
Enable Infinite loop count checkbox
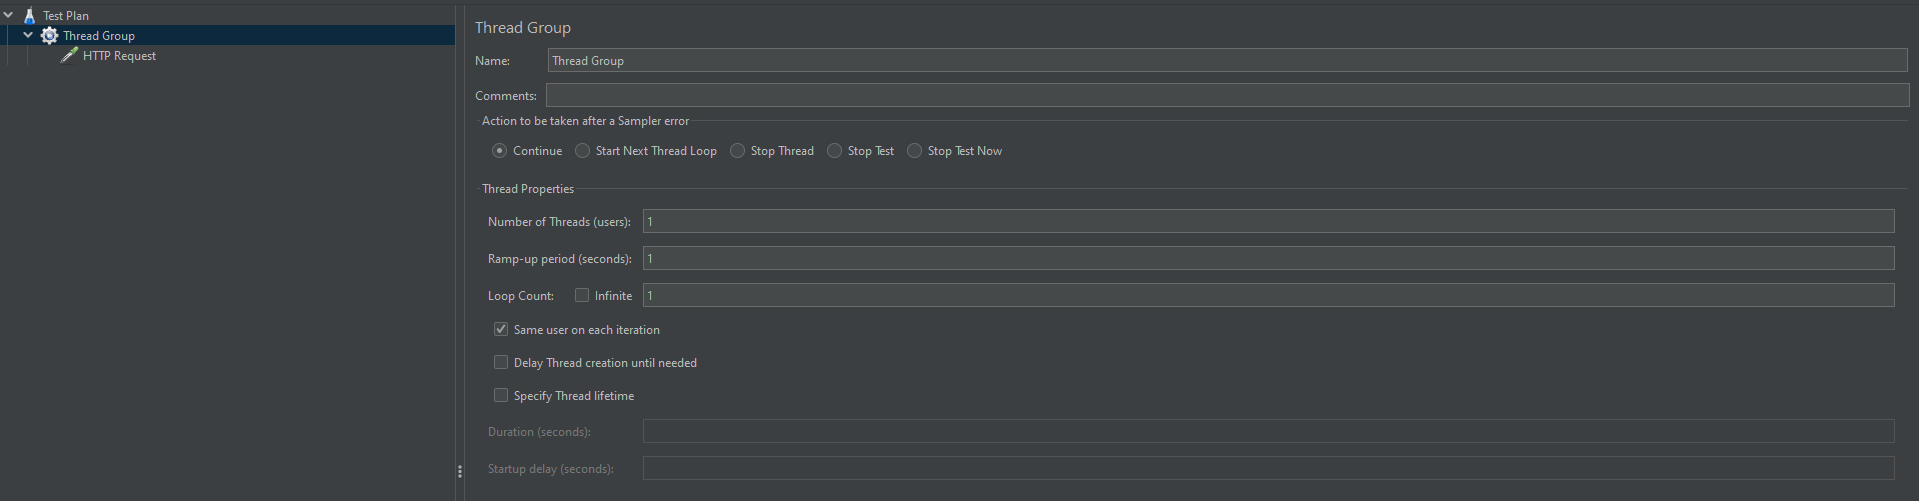[x=582, y=295]
